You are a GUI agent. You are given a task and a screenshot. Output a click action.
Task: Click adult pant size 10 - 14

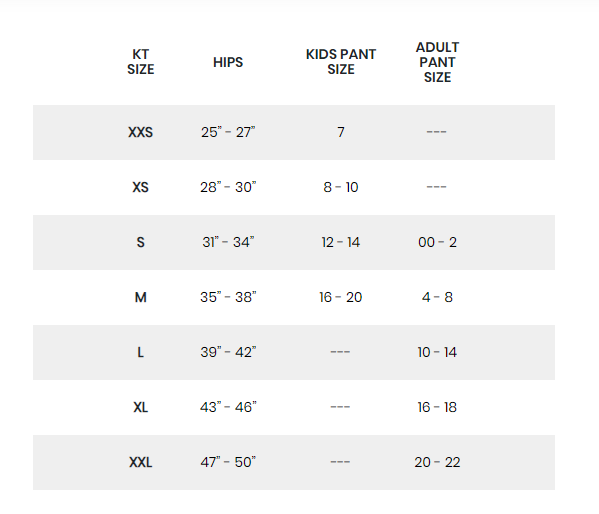coord(437,352)
